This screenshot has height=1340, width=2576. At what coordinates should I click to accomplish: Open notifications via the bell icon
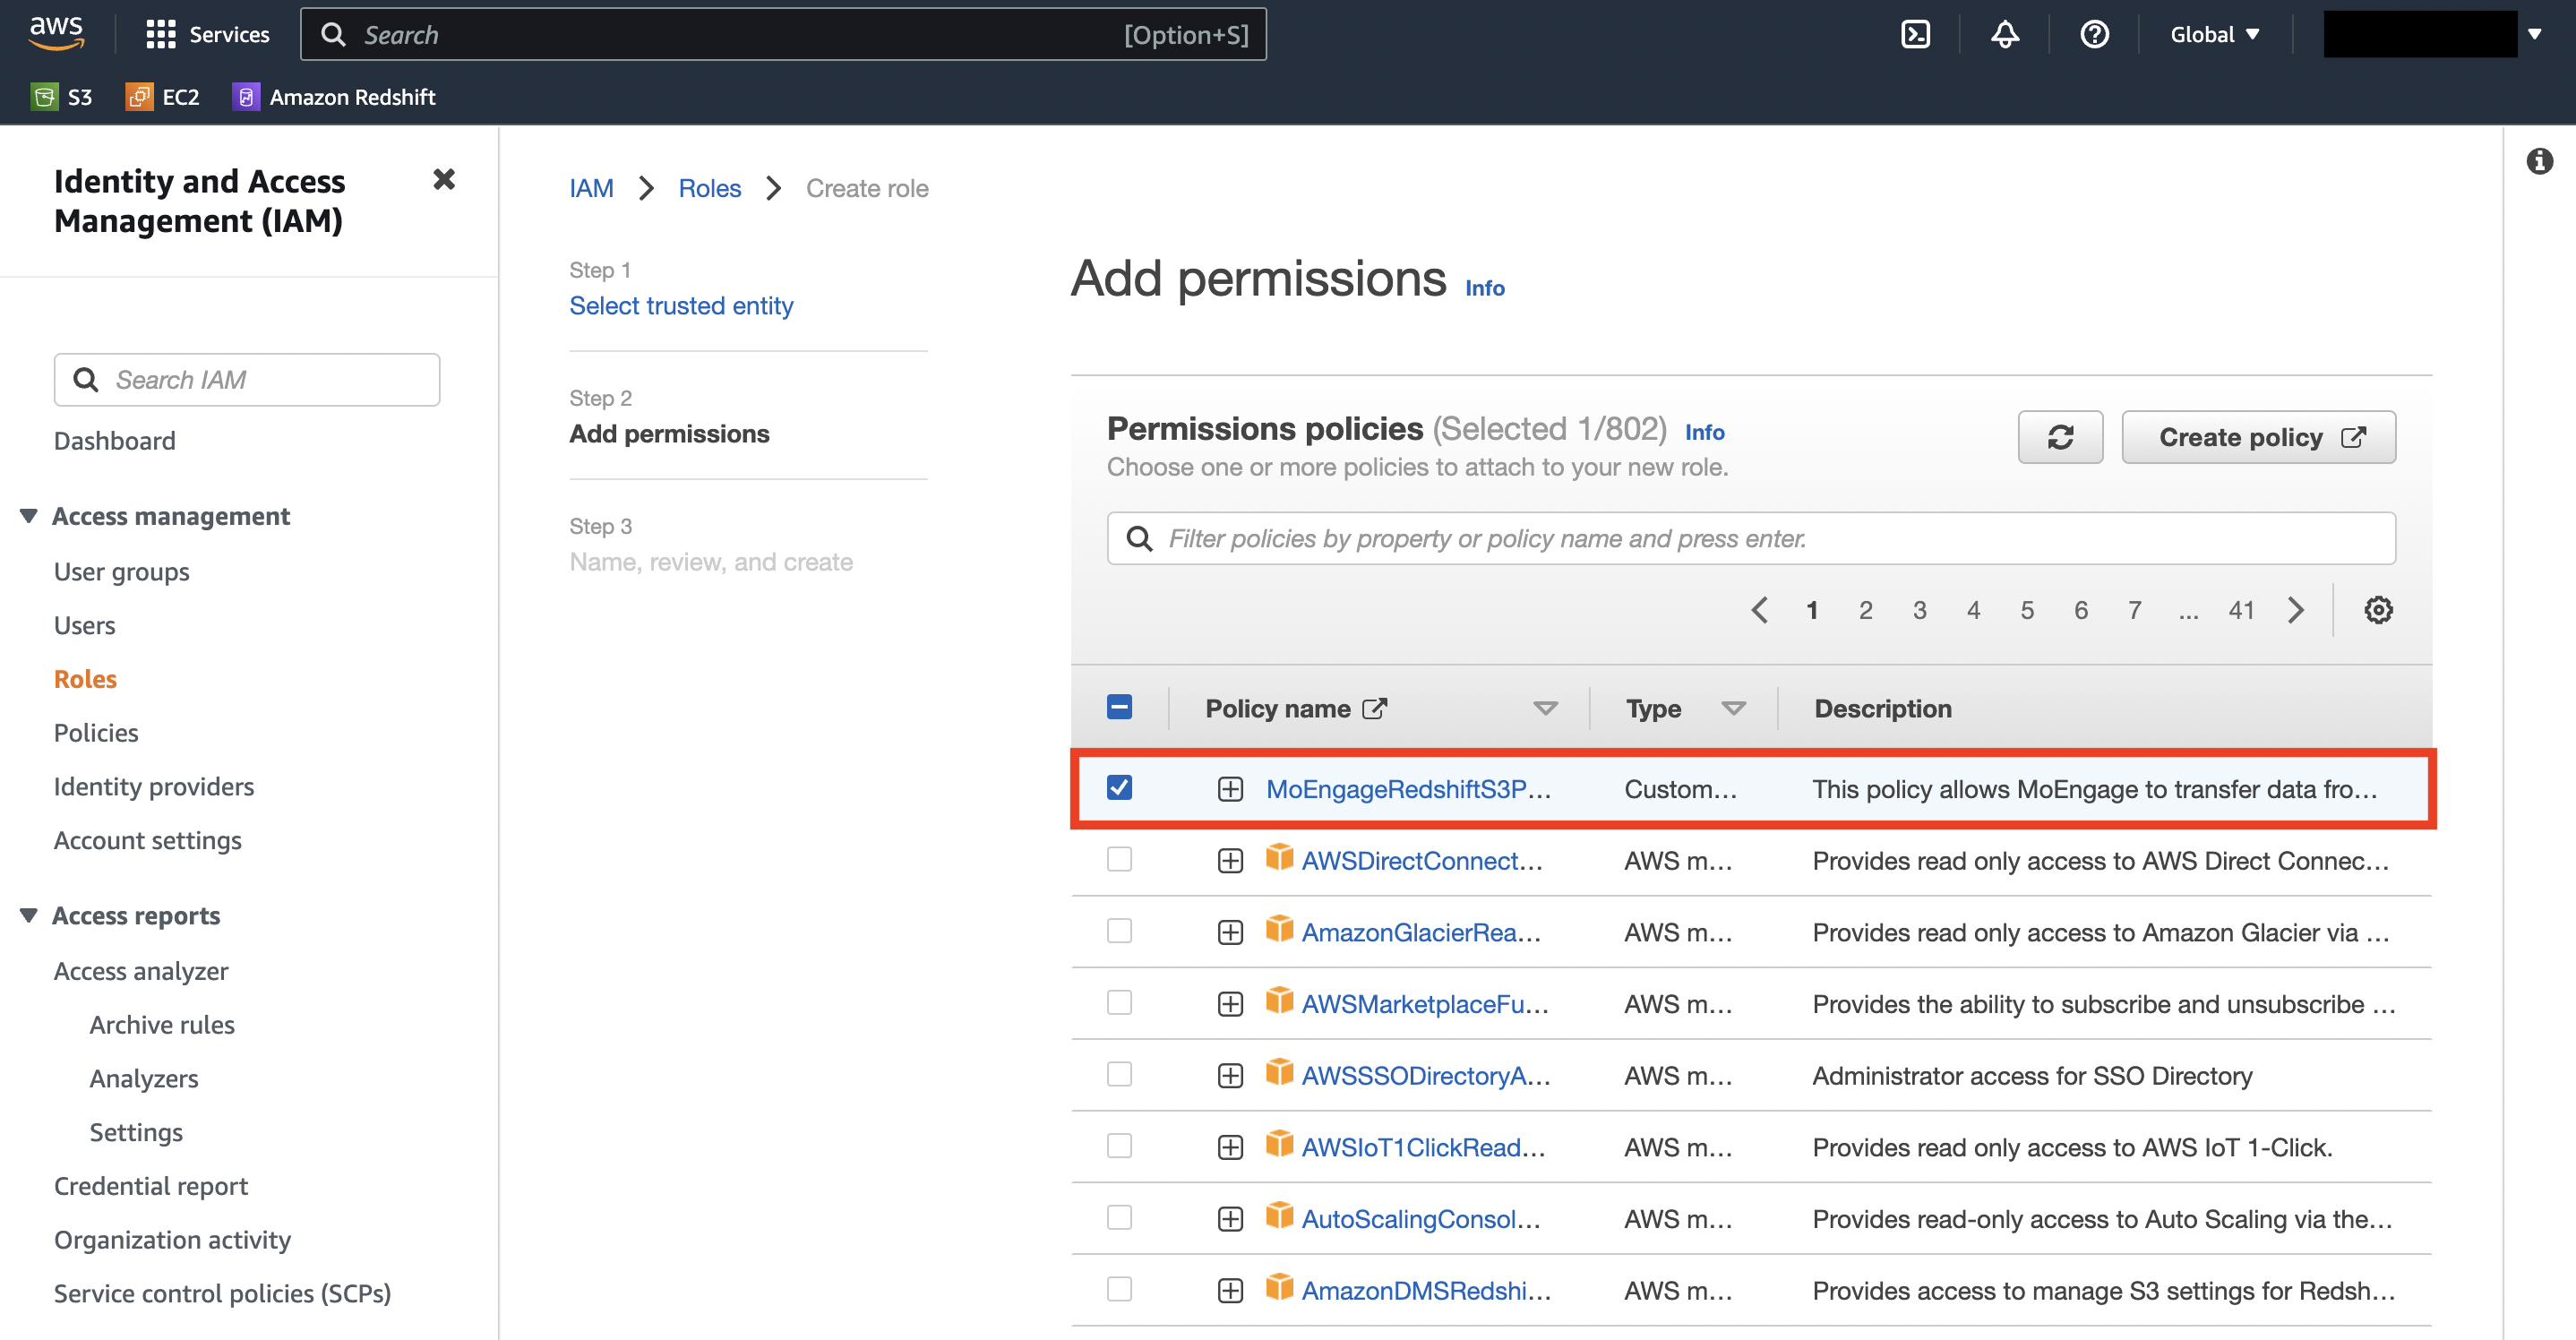2004,33
